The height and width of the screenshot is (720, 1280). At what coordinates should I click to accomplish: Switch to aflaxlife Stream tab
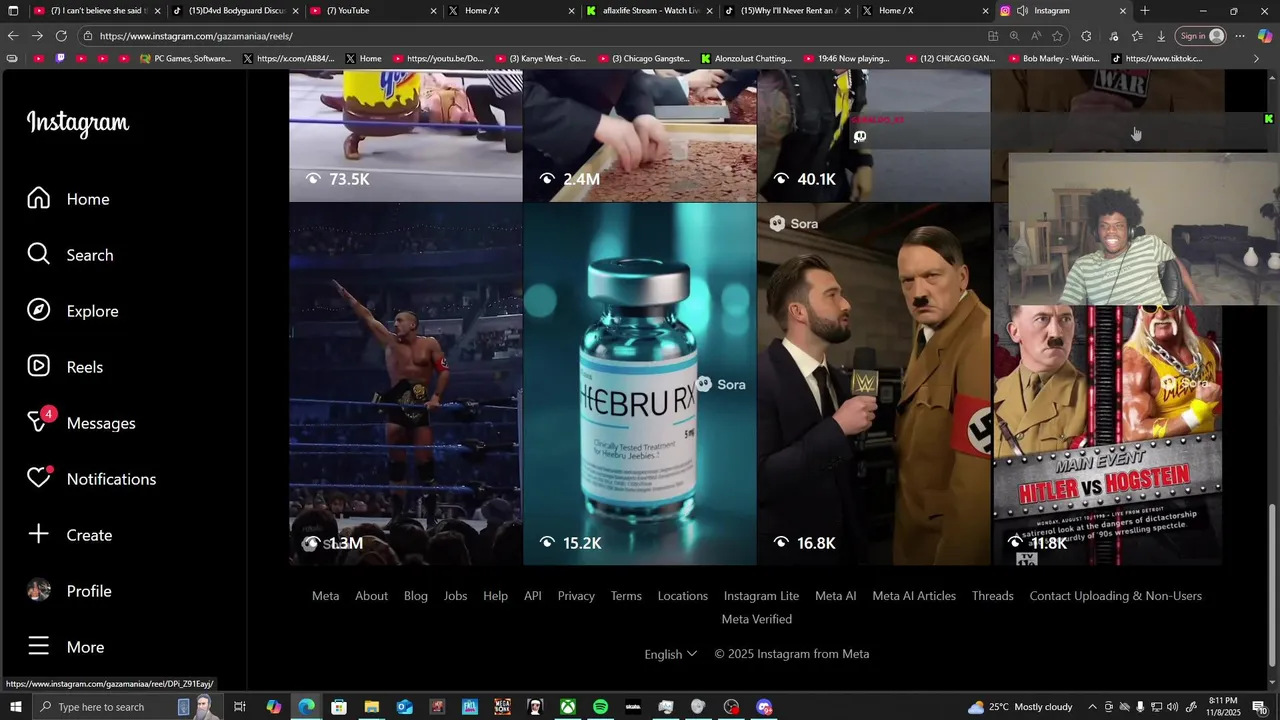pos(649,11)
